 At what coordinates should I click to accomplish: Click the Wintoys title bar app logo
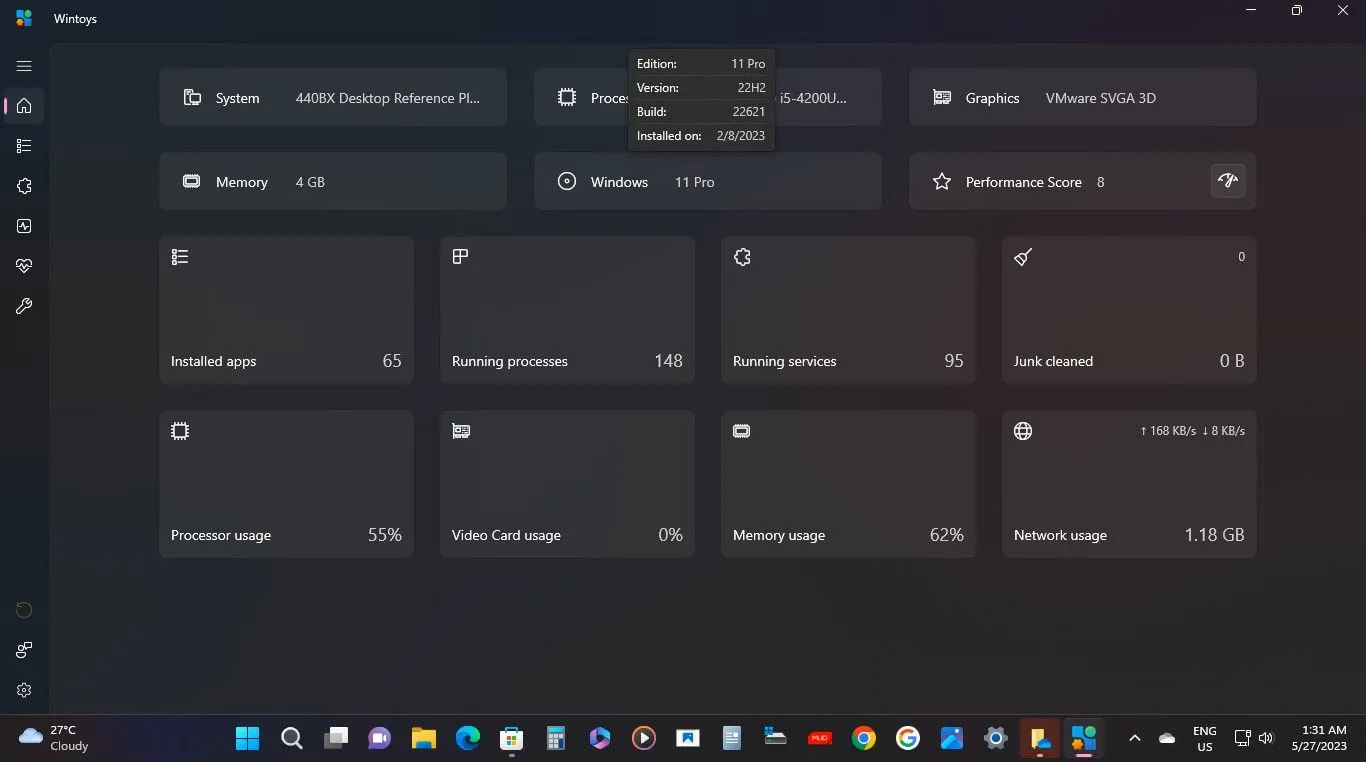24,18
